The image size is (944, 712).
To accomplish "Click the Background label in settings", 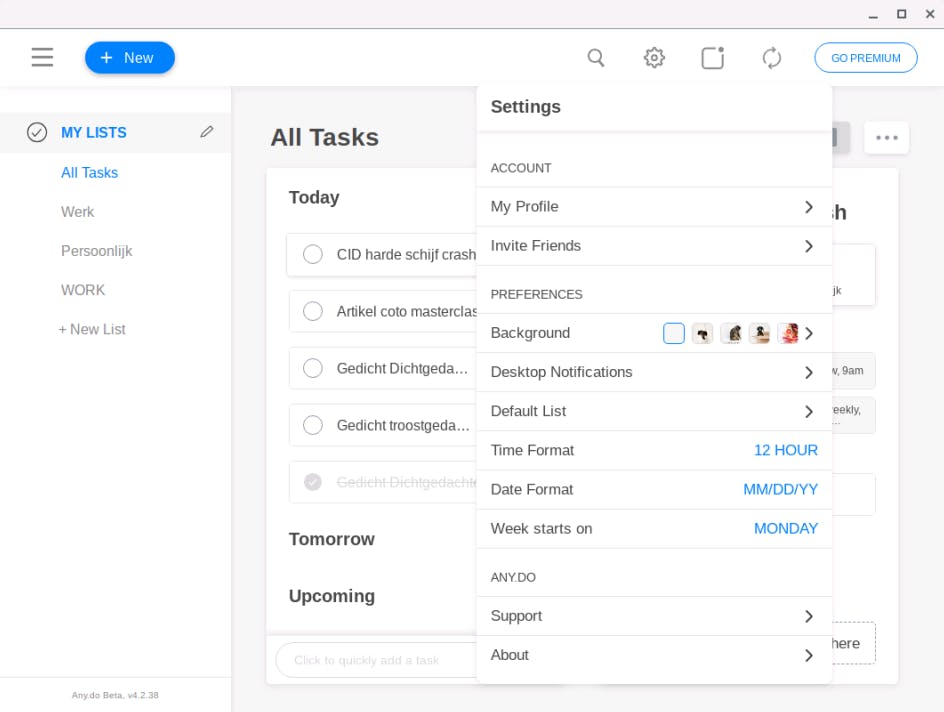I will tap(530, 333).
